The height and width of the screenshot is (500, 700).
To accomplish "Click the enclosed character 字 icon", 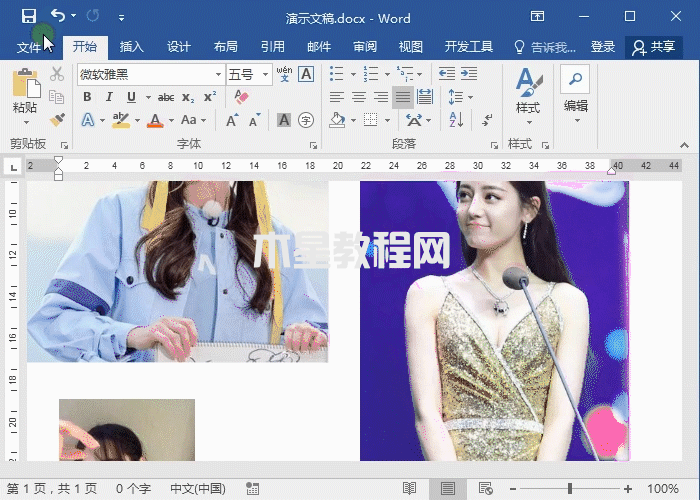I will 306,120.
